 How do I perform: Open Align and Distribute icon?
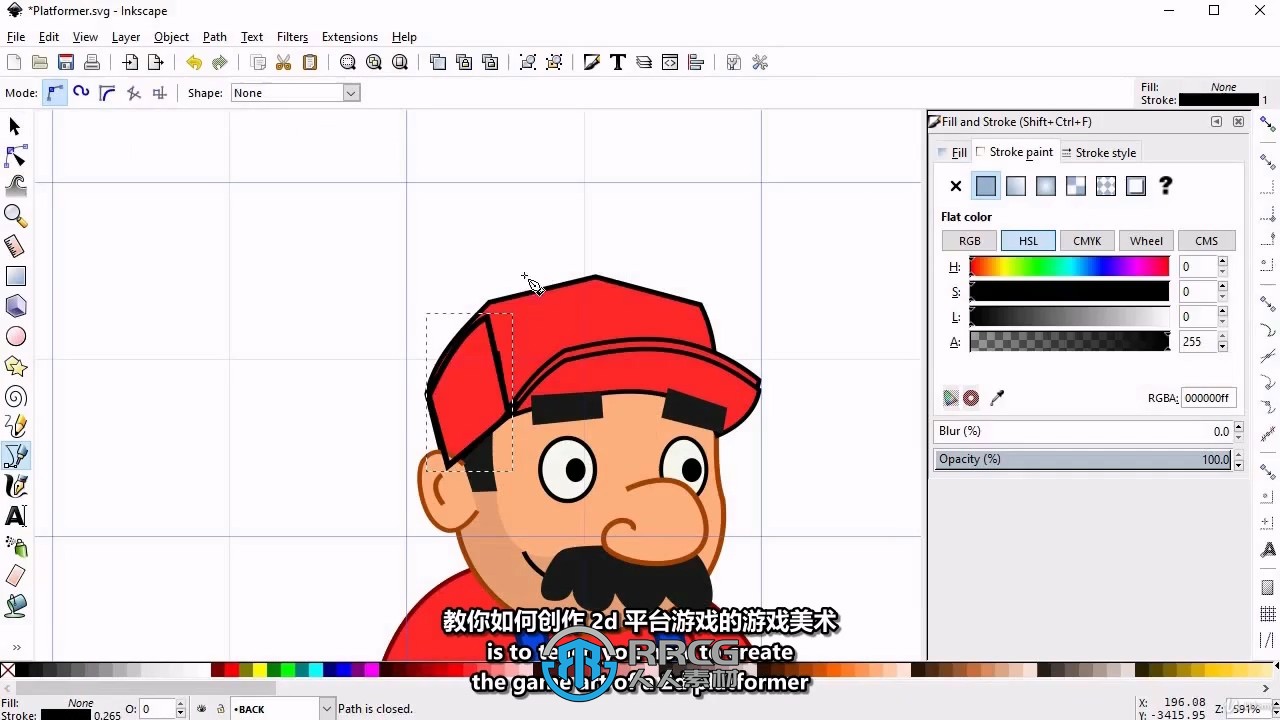coord(696,62)
